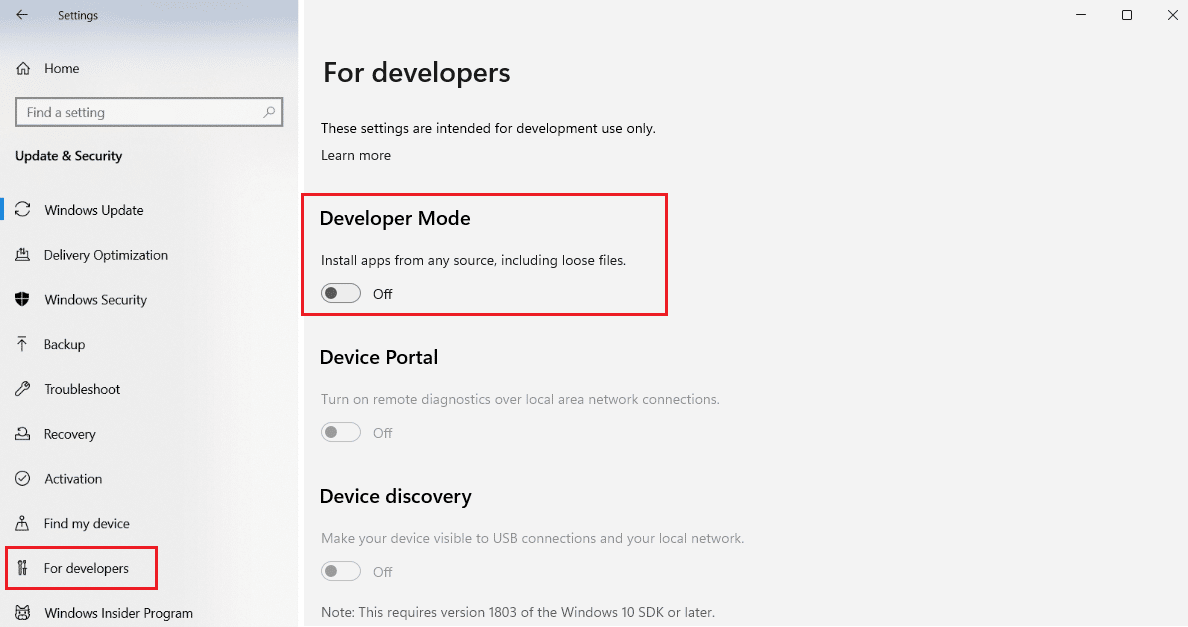Click the Developer Mode heading

(395, 218)
